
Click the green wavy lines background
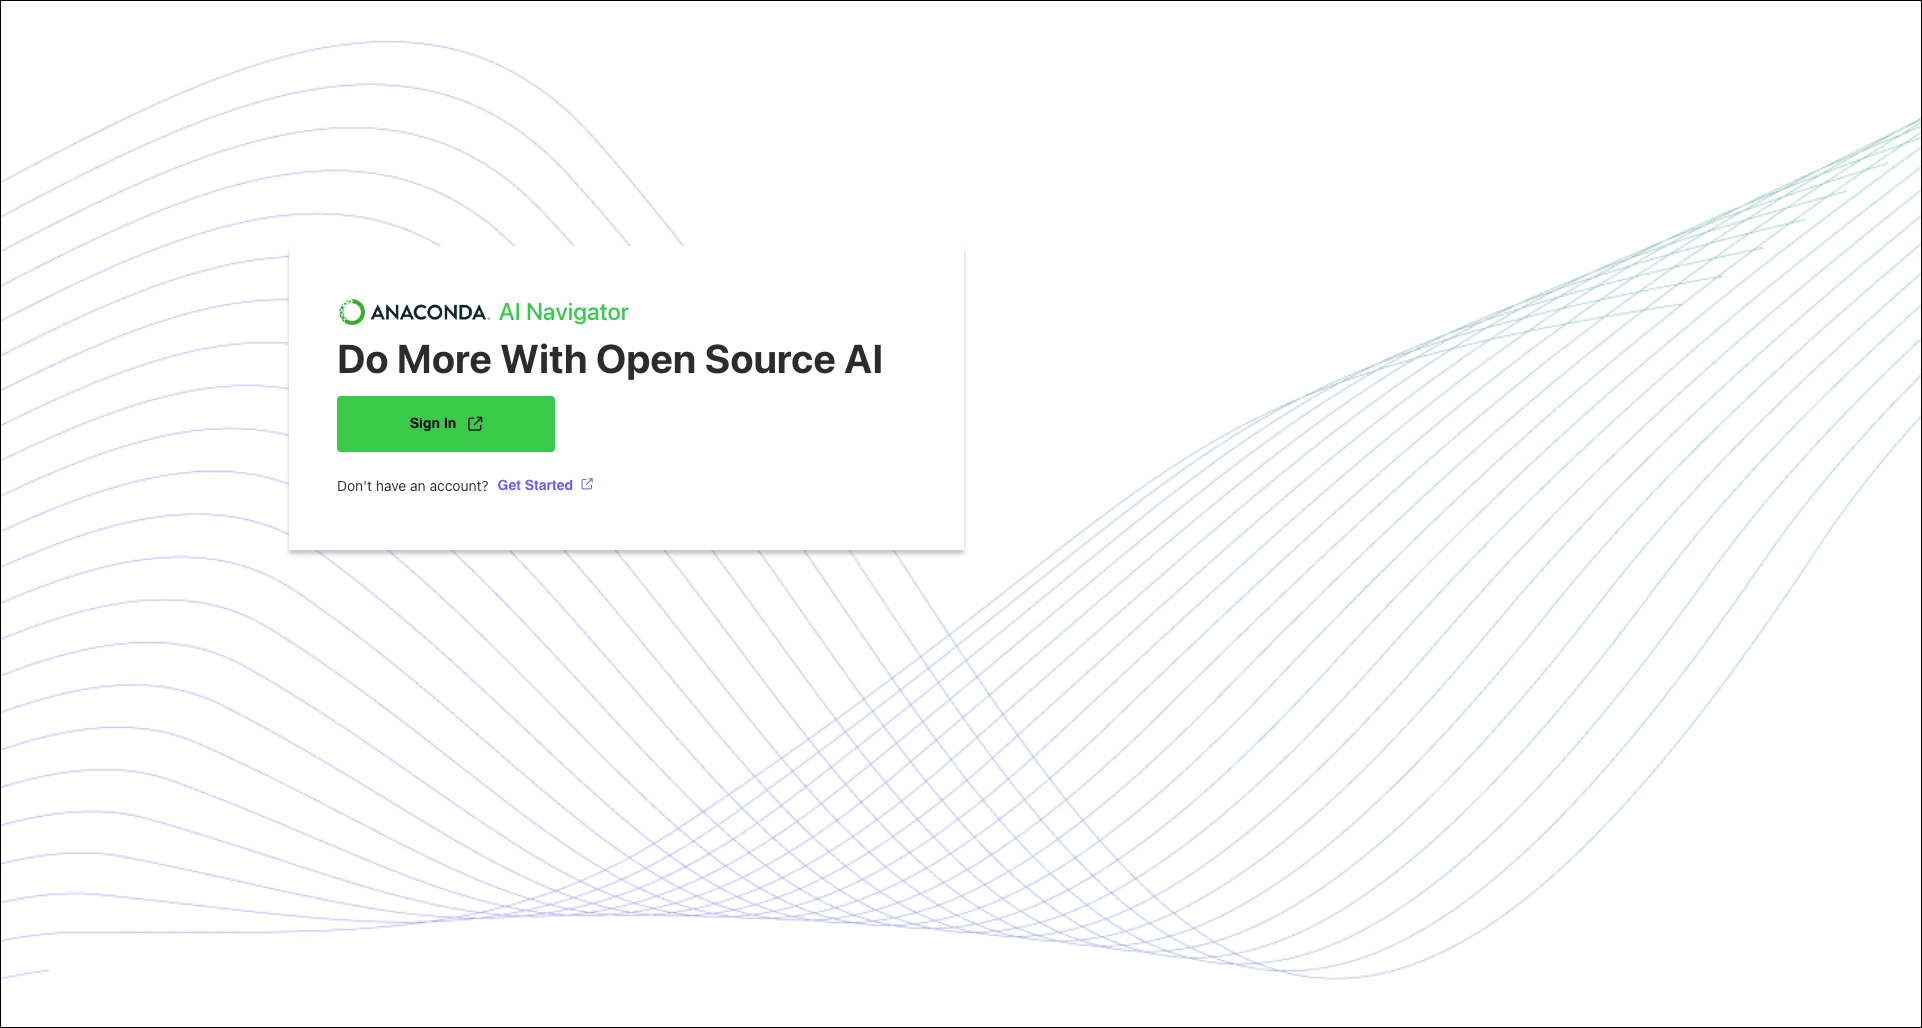(x=1600, y=500)
